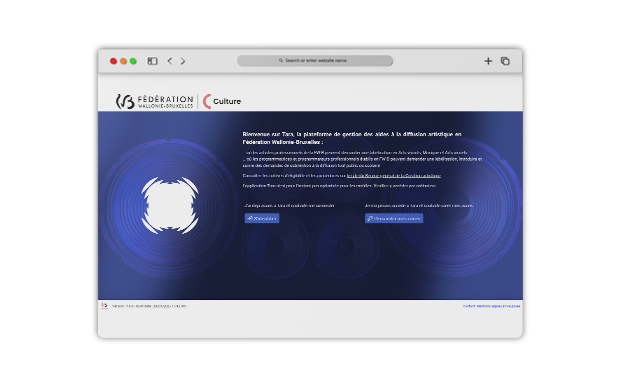Click the green fullscreen window button
Image resolution: width=620 pixels, height=368 pixels.
pos(133,61)
